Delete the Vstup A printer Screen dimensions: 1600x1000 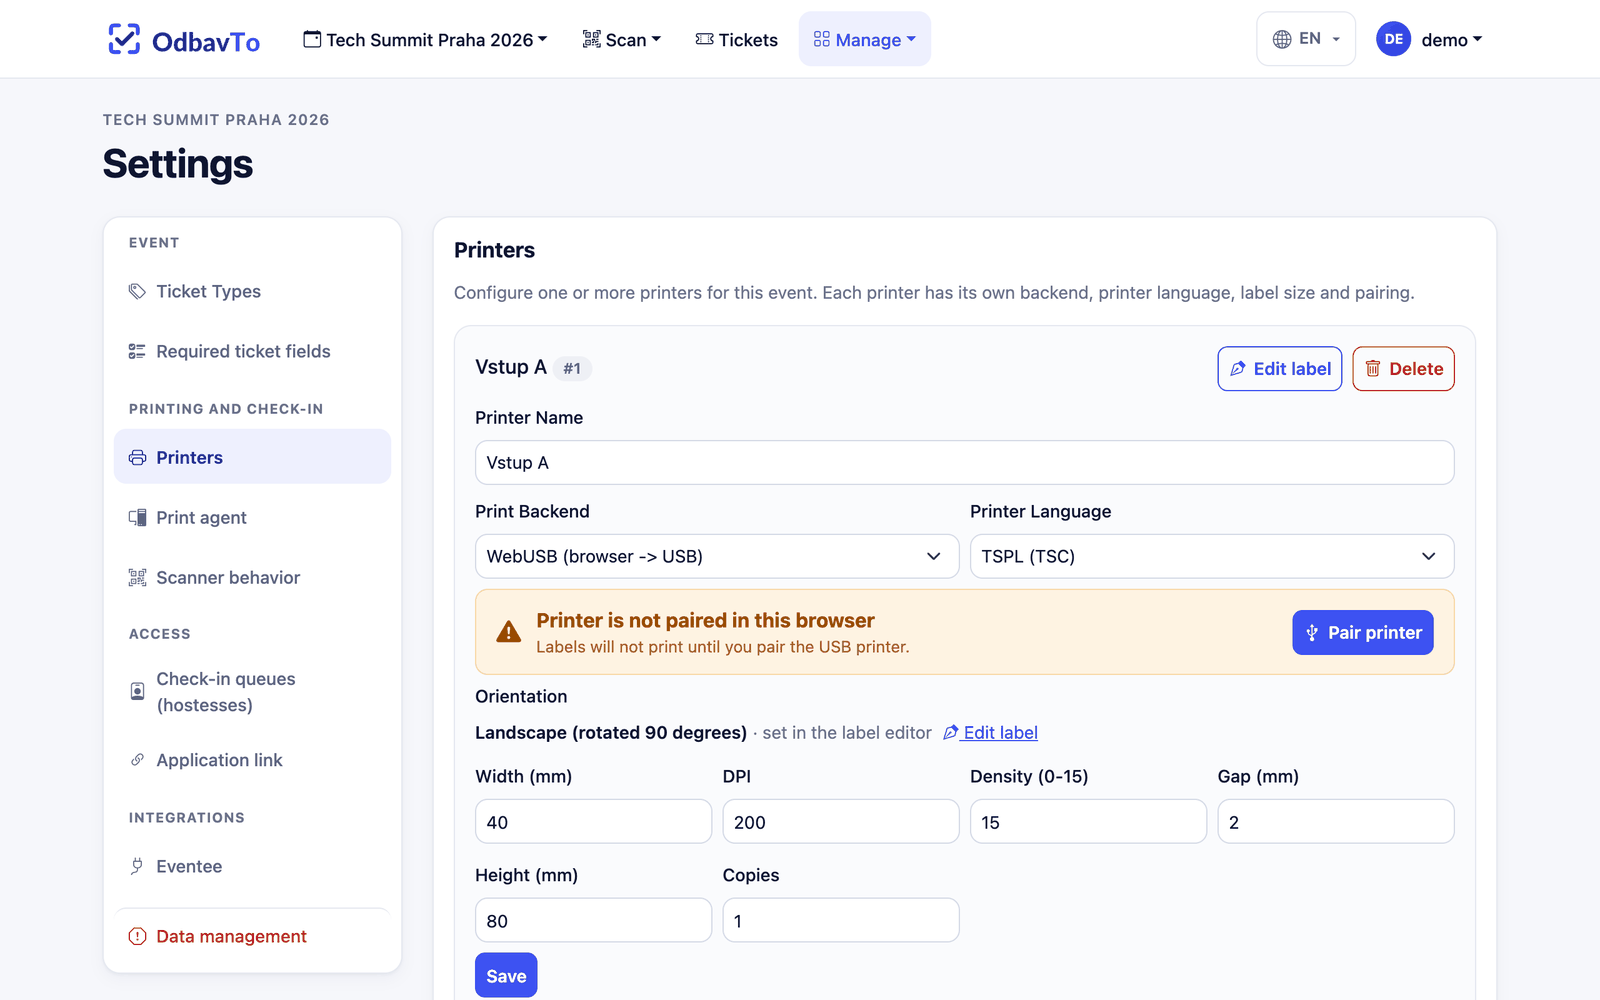1404,369
